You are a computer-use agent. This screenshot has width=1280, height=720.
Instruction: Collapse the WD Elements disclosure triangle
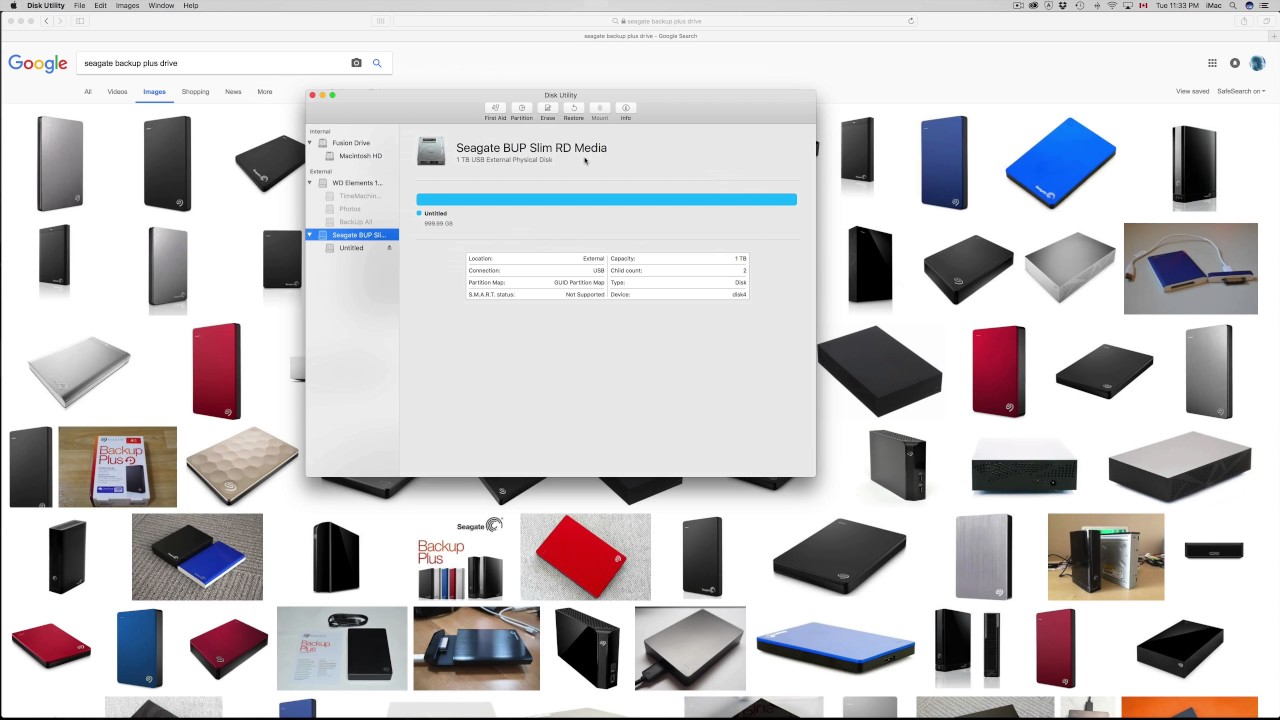(x=310, y=183)
